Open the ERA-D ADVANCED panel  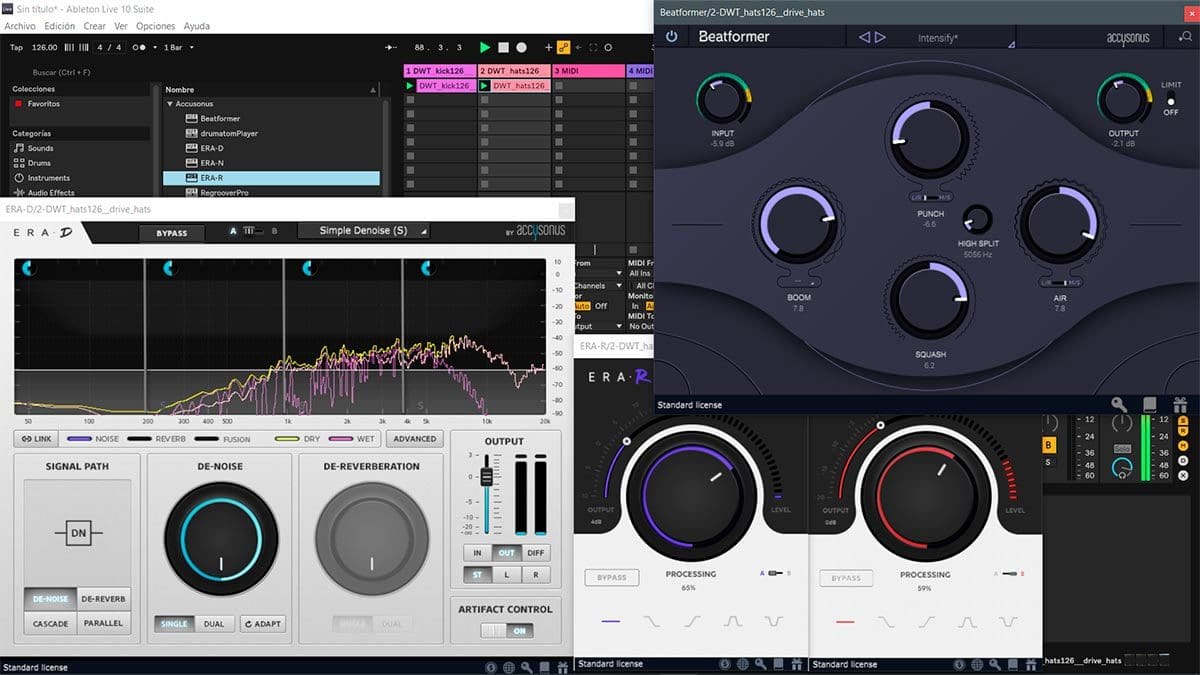pyautogui.click(x=414, y=439)
